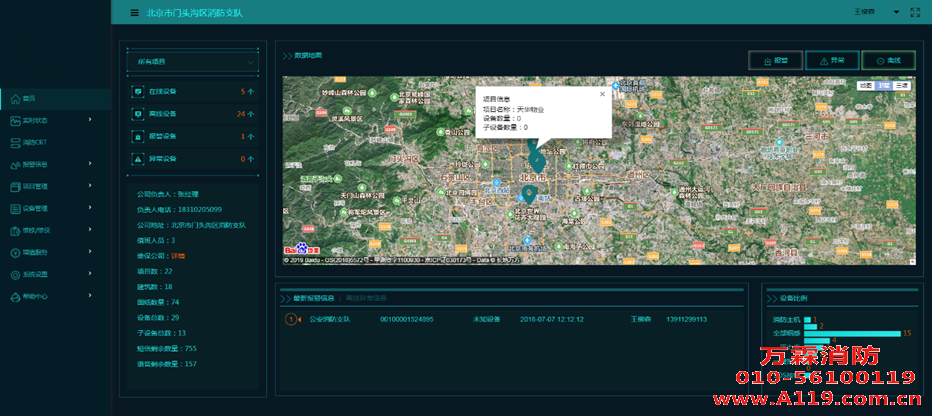The image size is (932, 416).
Task: Open the 首页 home icon in sidebar
Action: coord(15,98)
